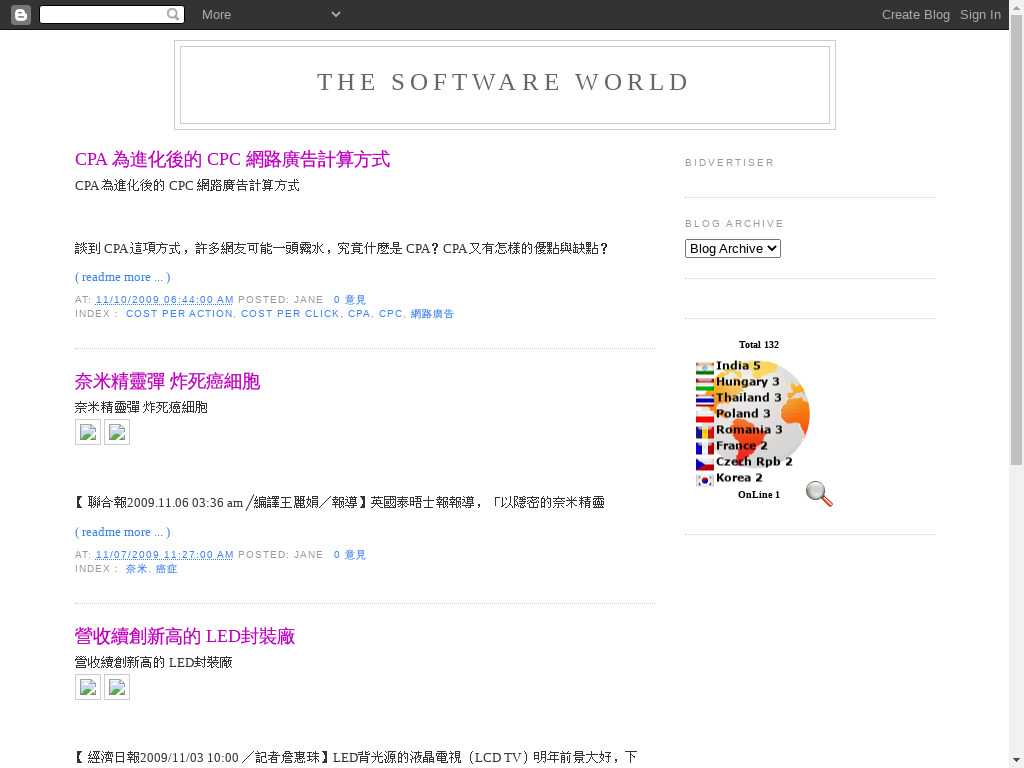The height and width of the screenshot is (768, 1024).
Task: Click the France flag icon
Action: (705, 448)
